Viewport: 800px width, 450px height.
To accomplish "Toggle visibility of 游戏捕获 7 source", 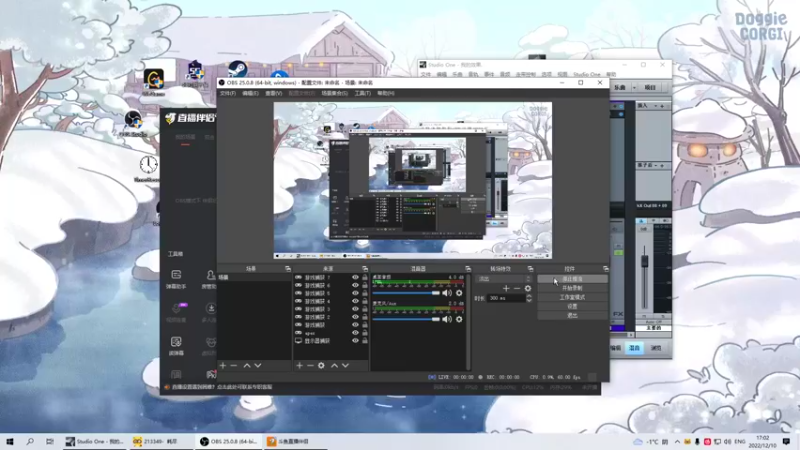I will click(x=355, y=277).
